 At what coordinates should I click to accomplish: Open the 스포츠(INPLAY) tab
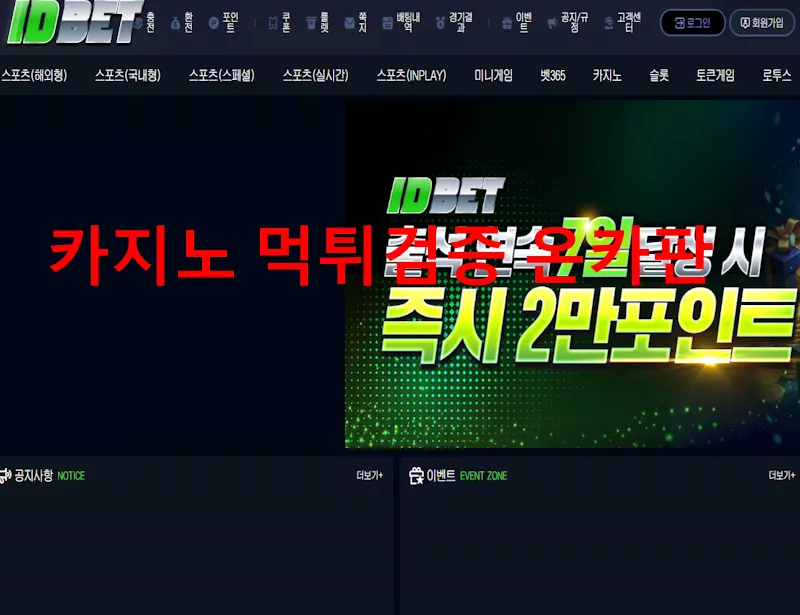[411, 76]
